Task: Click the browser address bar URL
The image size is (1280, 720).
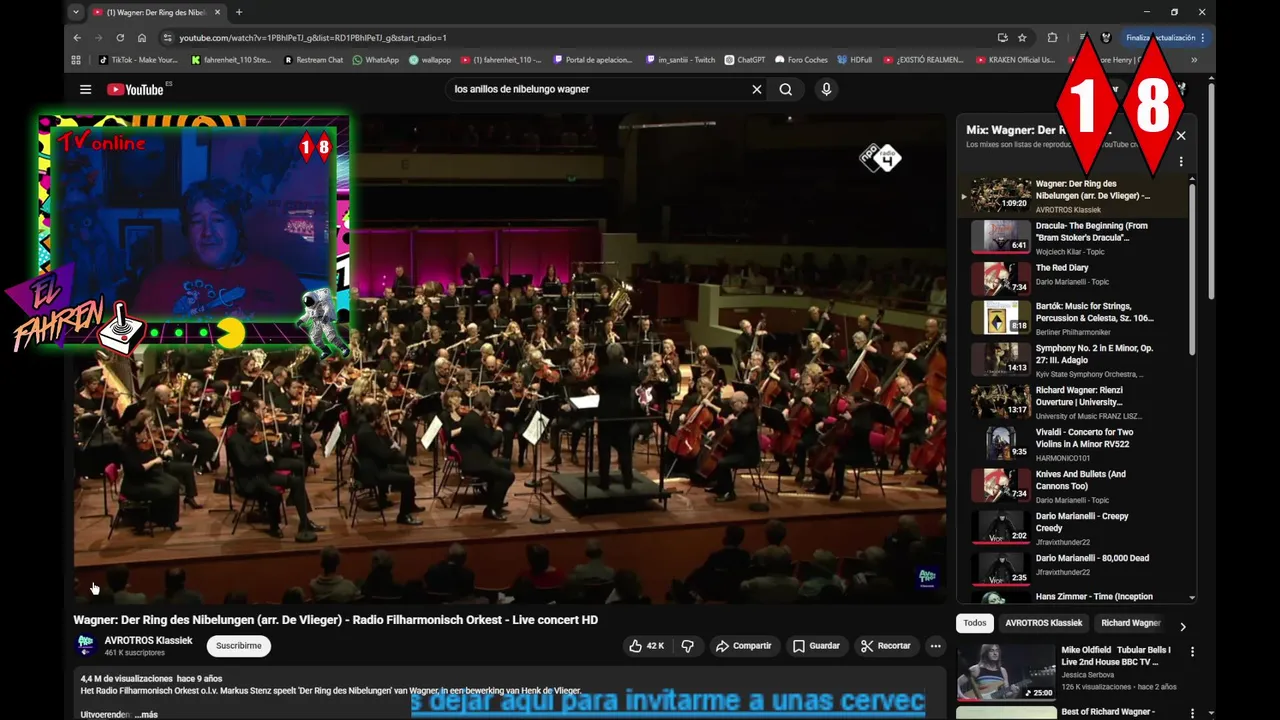Action: tap(313, 38)
